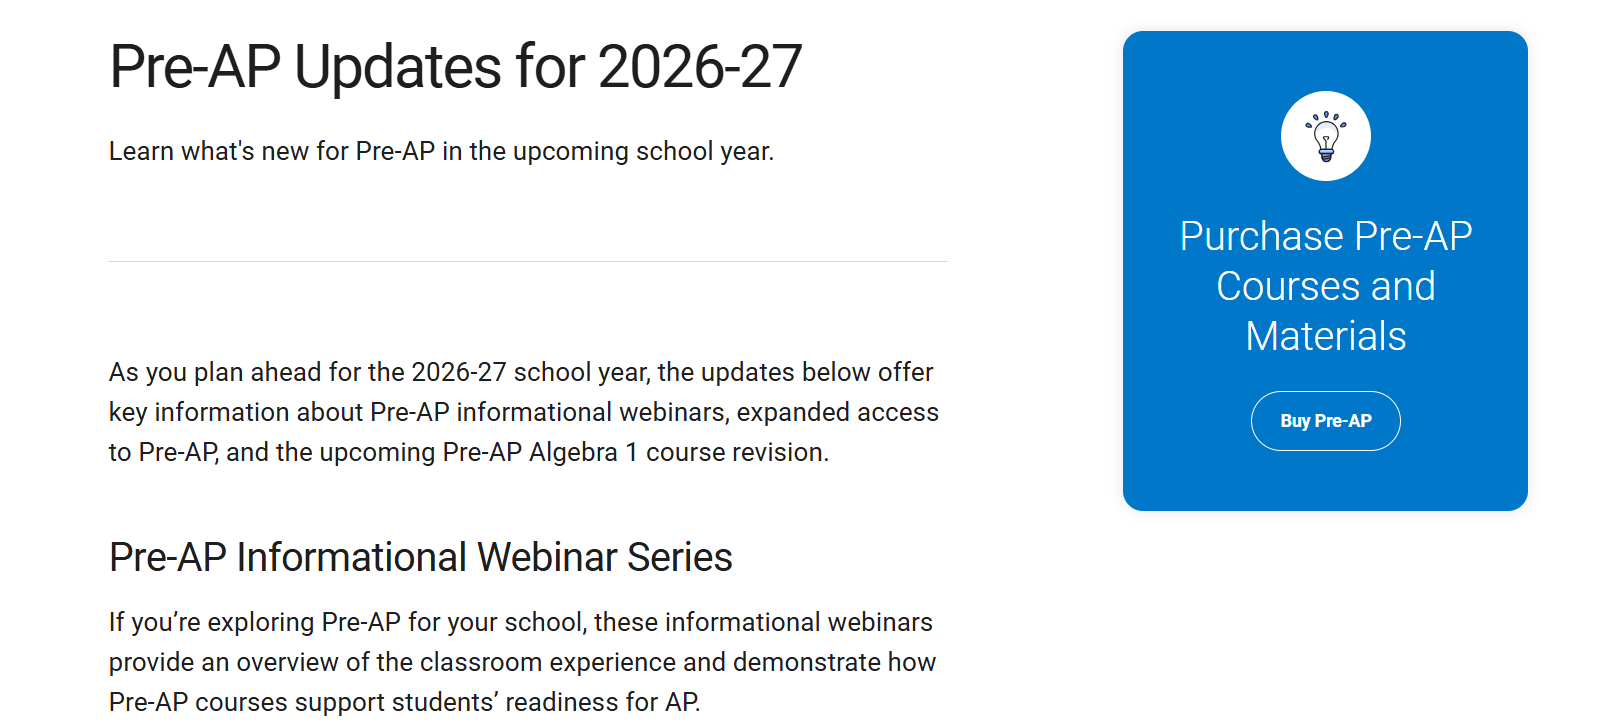This screenshot has height=725, width=1597.
Task: Click the lightbulb icon in blue card
Action: coord(1325,136)
